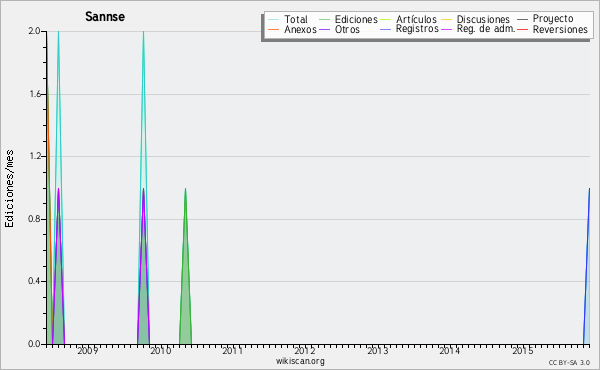Image resolution: width=600 pixels, height=370 pixels.
Task: Click the 2010 x-axis label
Action: (160, 350)
